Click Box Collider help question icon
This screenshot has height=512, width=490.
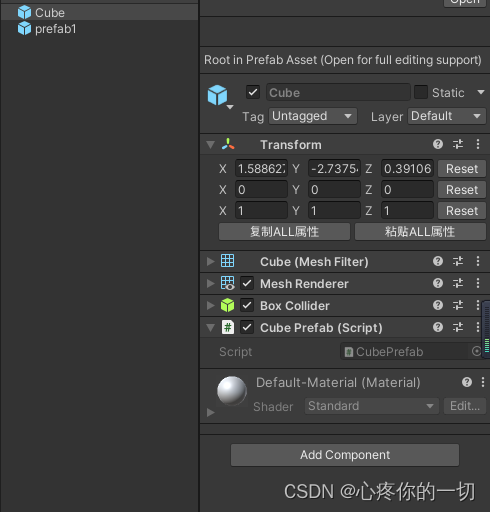(438, 305)
